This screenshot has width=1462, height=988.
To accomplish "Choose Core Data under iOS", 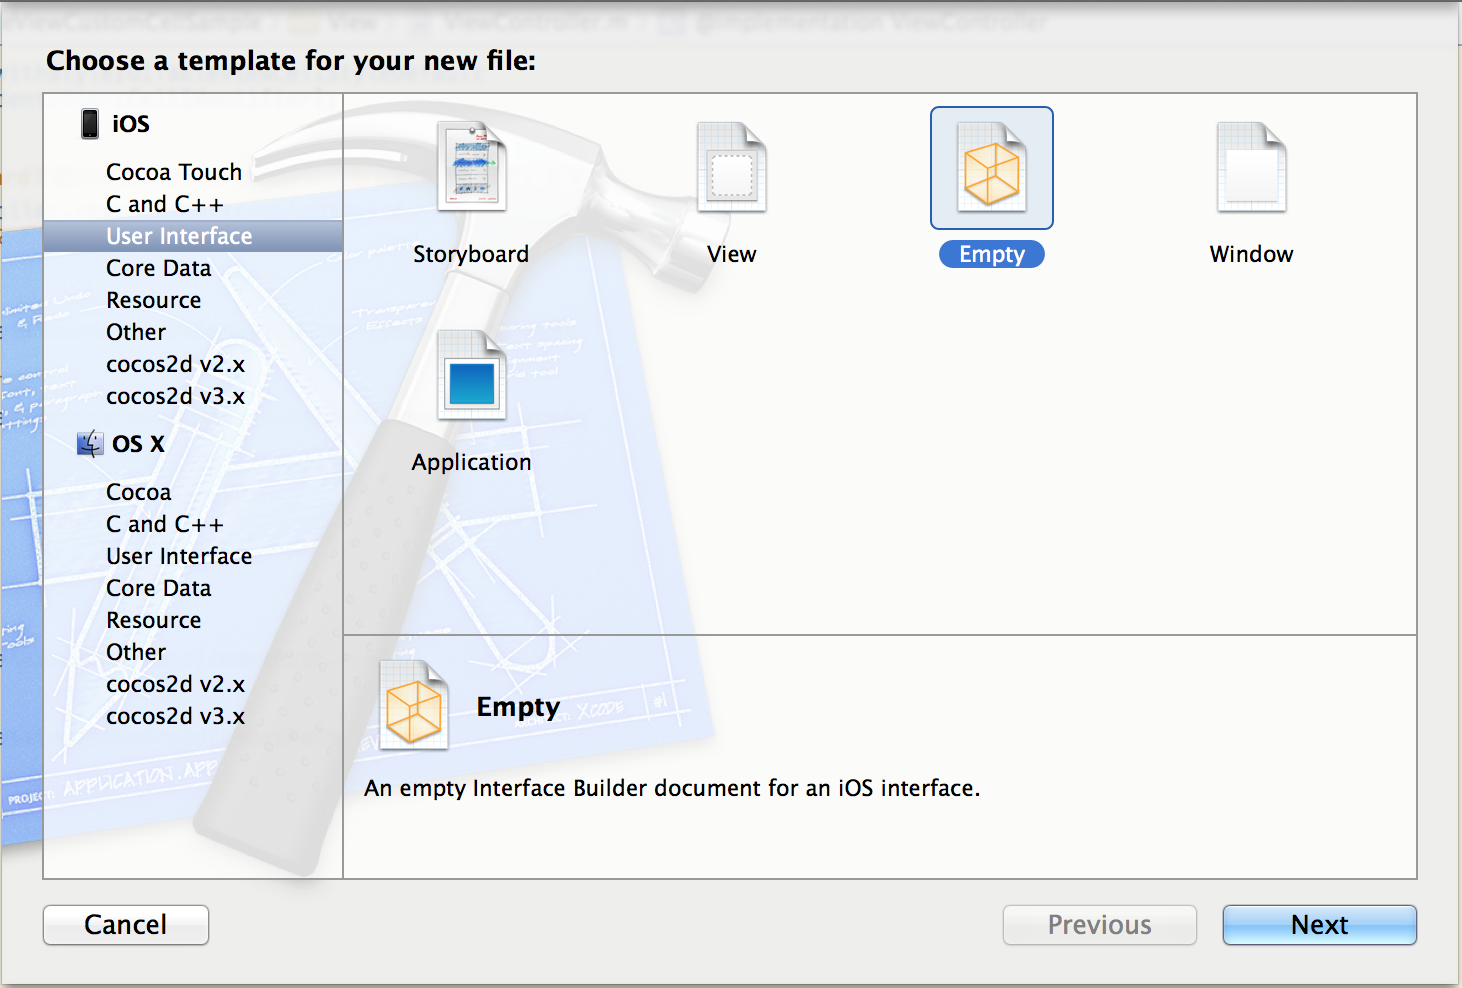I will (x=159, y=268).
